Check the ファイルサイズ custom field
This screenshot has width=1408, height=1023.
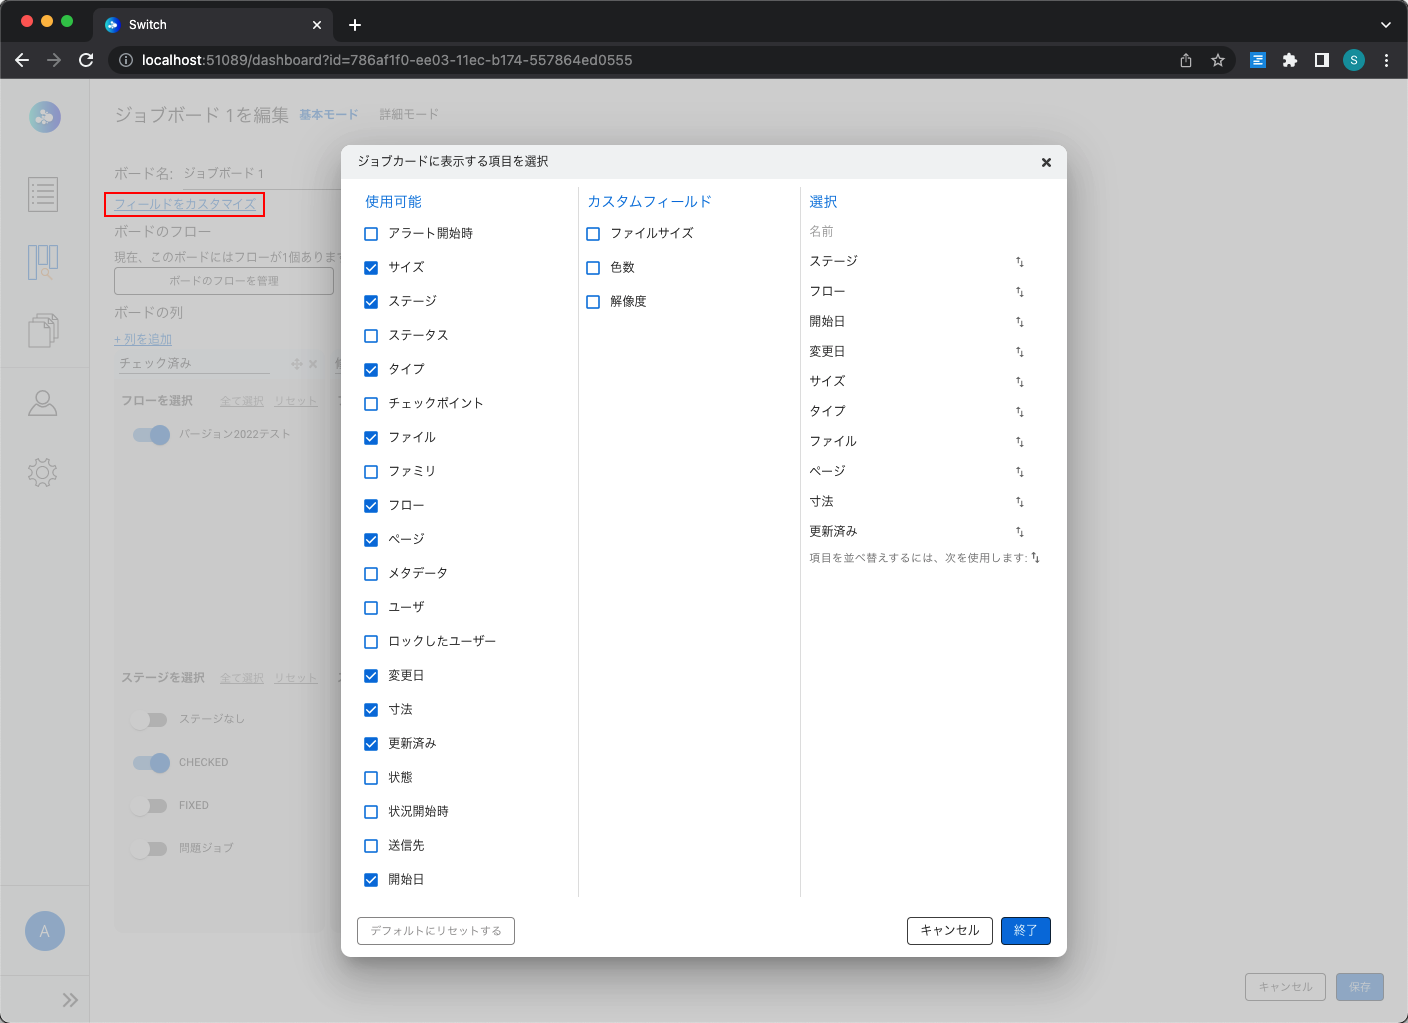click(593, 234)
